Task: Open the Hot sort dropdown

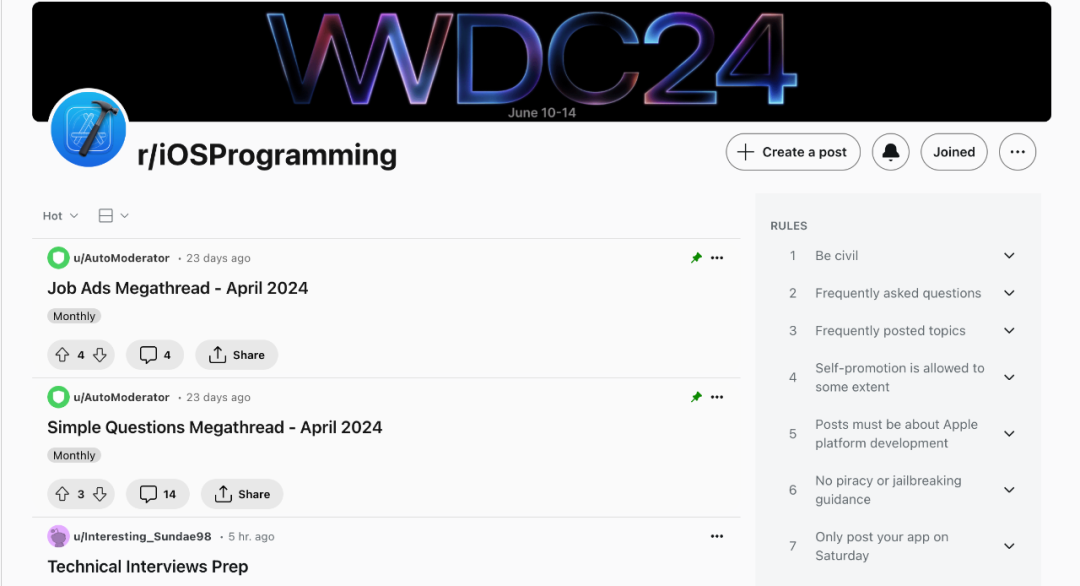Action: pyautogui.click(x=60, y=216)
